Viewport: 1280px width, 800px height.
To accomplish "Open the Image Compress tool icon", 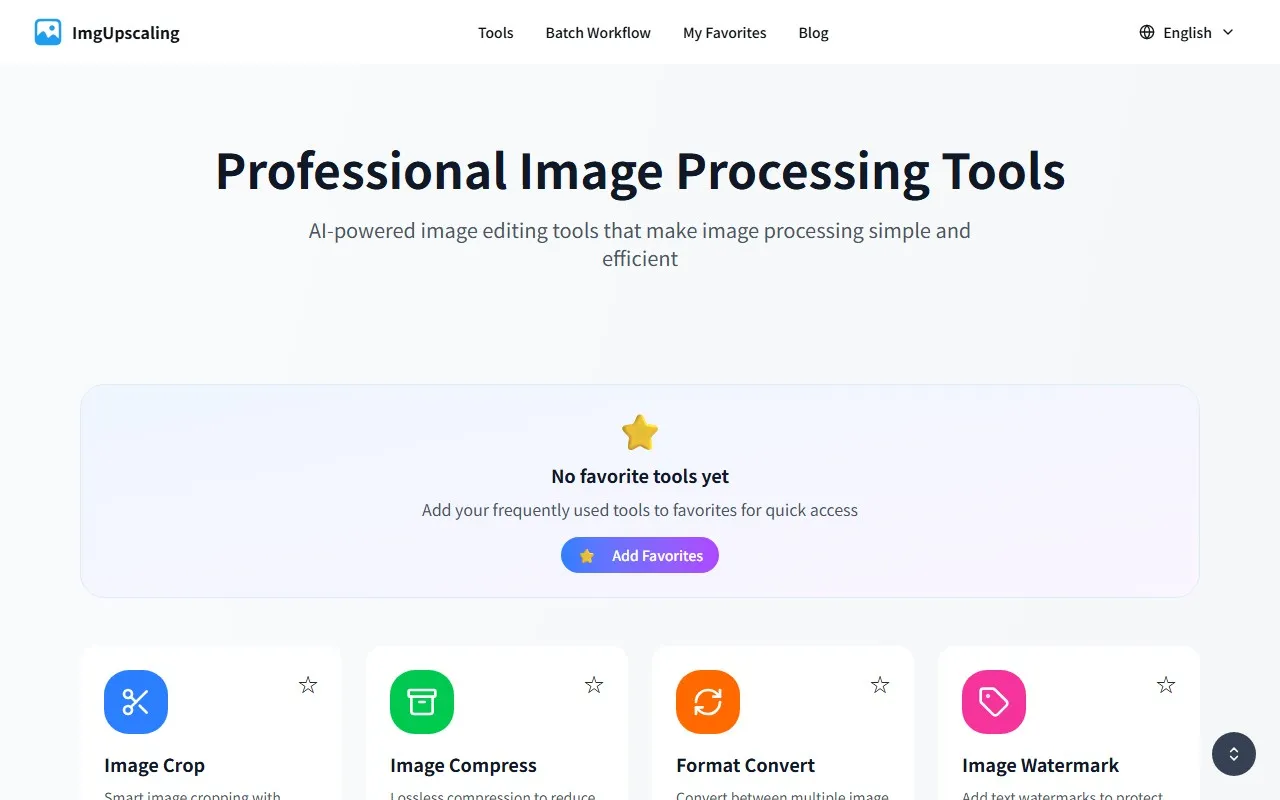I will (421, 702).
